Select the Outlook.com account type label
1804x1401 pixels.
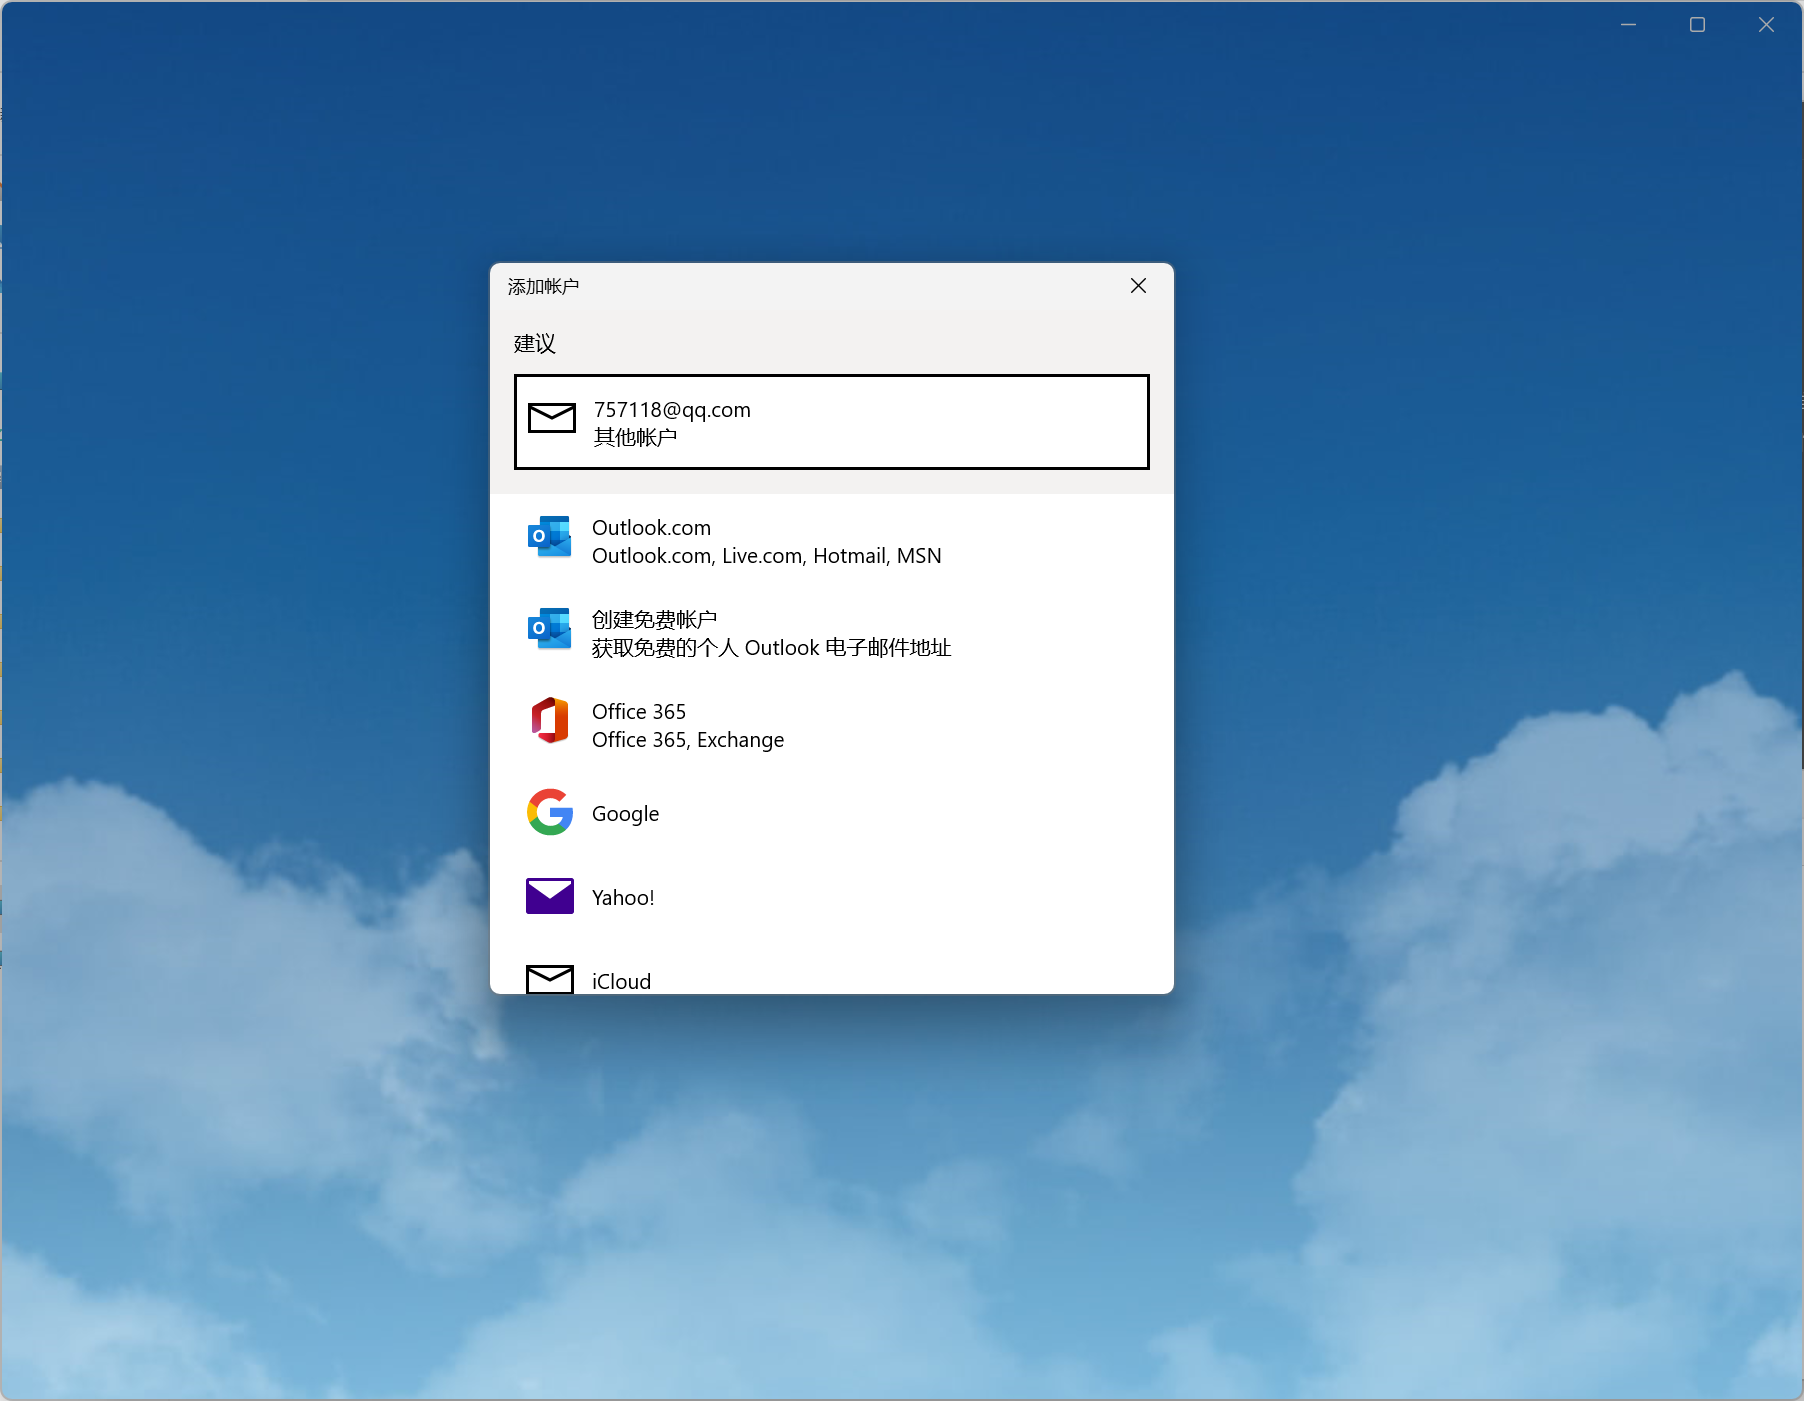click(651, 528)
